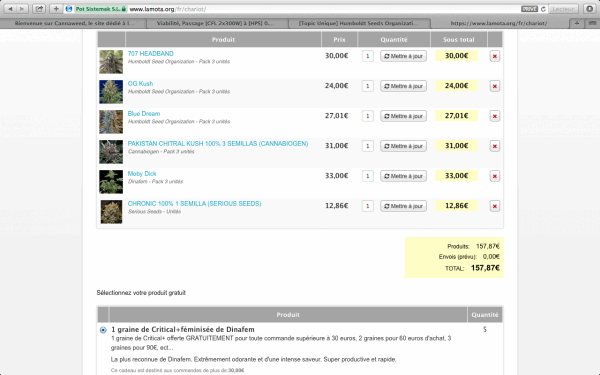Select the Critical+ féminisée free gift radio
This screenshot has height=375, width=600.
(103, 330)
